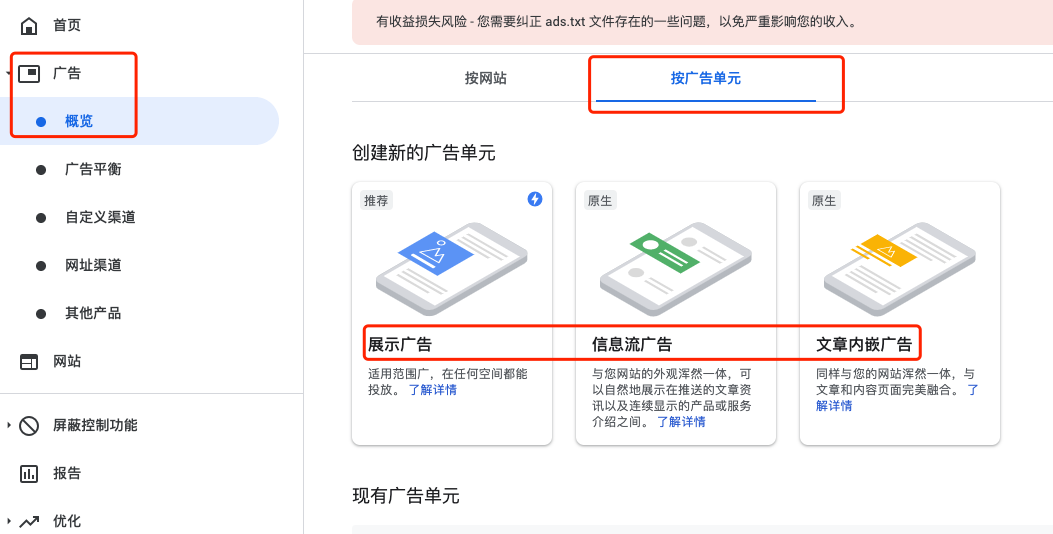
Task: Switch to the 按广告单元 tab
Action: pos(706,78)
